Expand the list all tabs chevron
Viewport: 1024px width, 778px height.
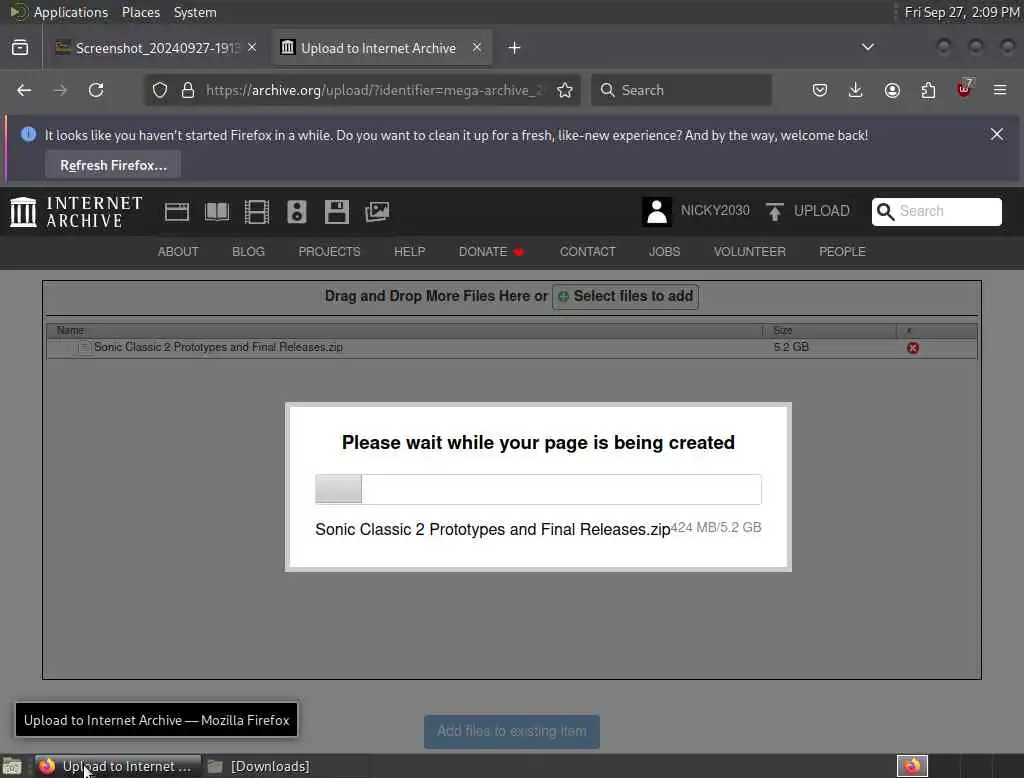868,47
